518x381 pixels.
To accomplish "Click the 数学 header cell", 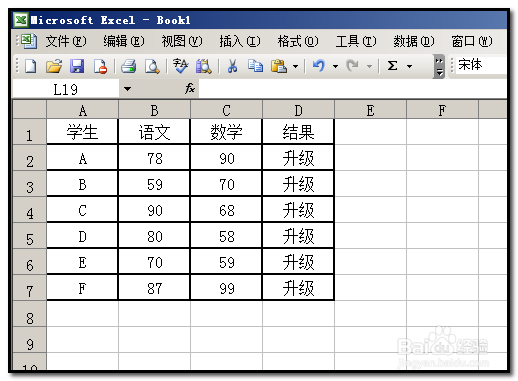I will (226, 132).
